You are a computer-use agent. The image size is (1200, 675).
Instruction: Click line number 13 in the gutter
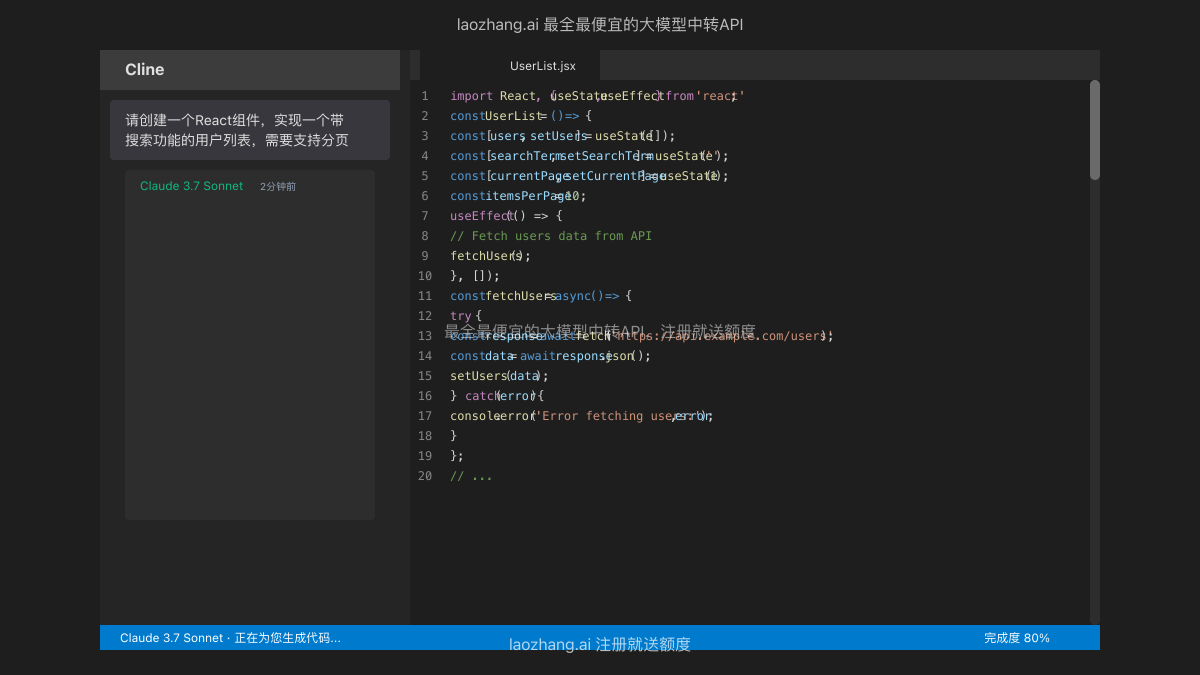pos(425,336)
